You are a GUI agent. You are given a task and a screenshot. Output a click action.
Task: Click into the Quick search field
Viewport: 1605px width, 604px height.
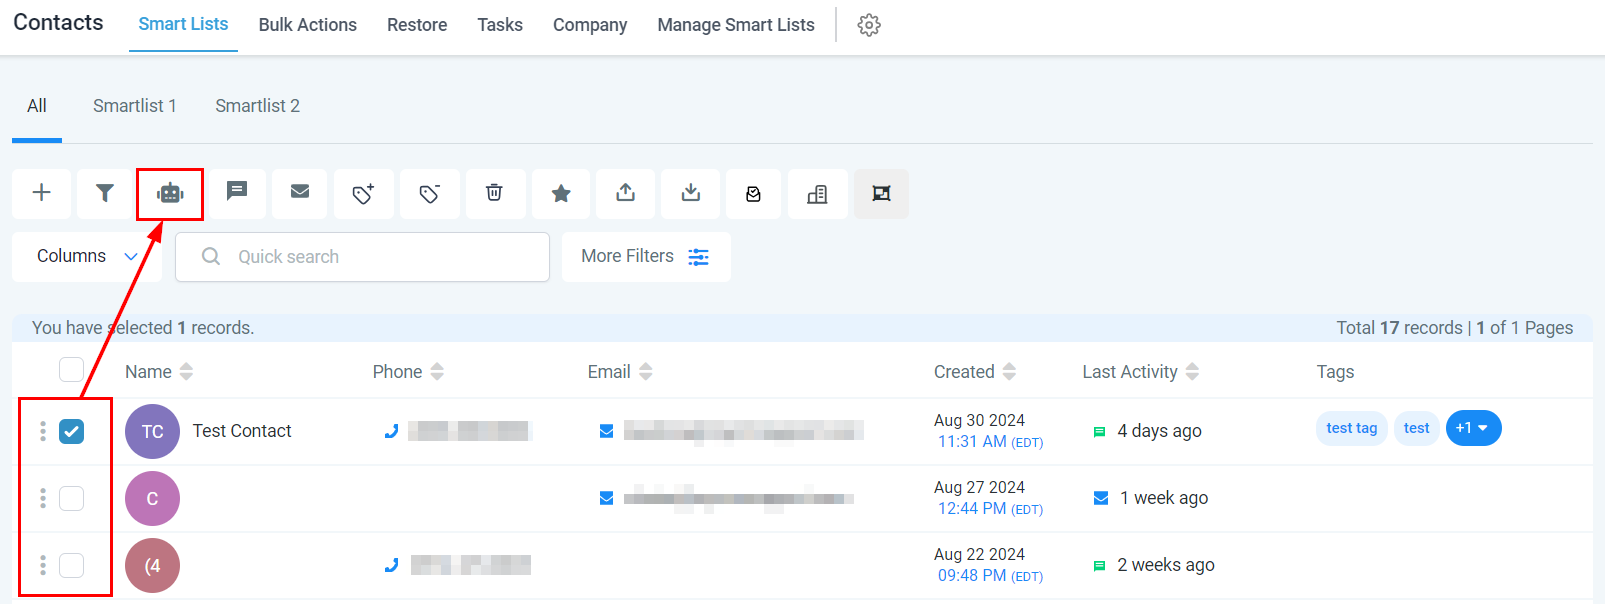click(380, 257)
